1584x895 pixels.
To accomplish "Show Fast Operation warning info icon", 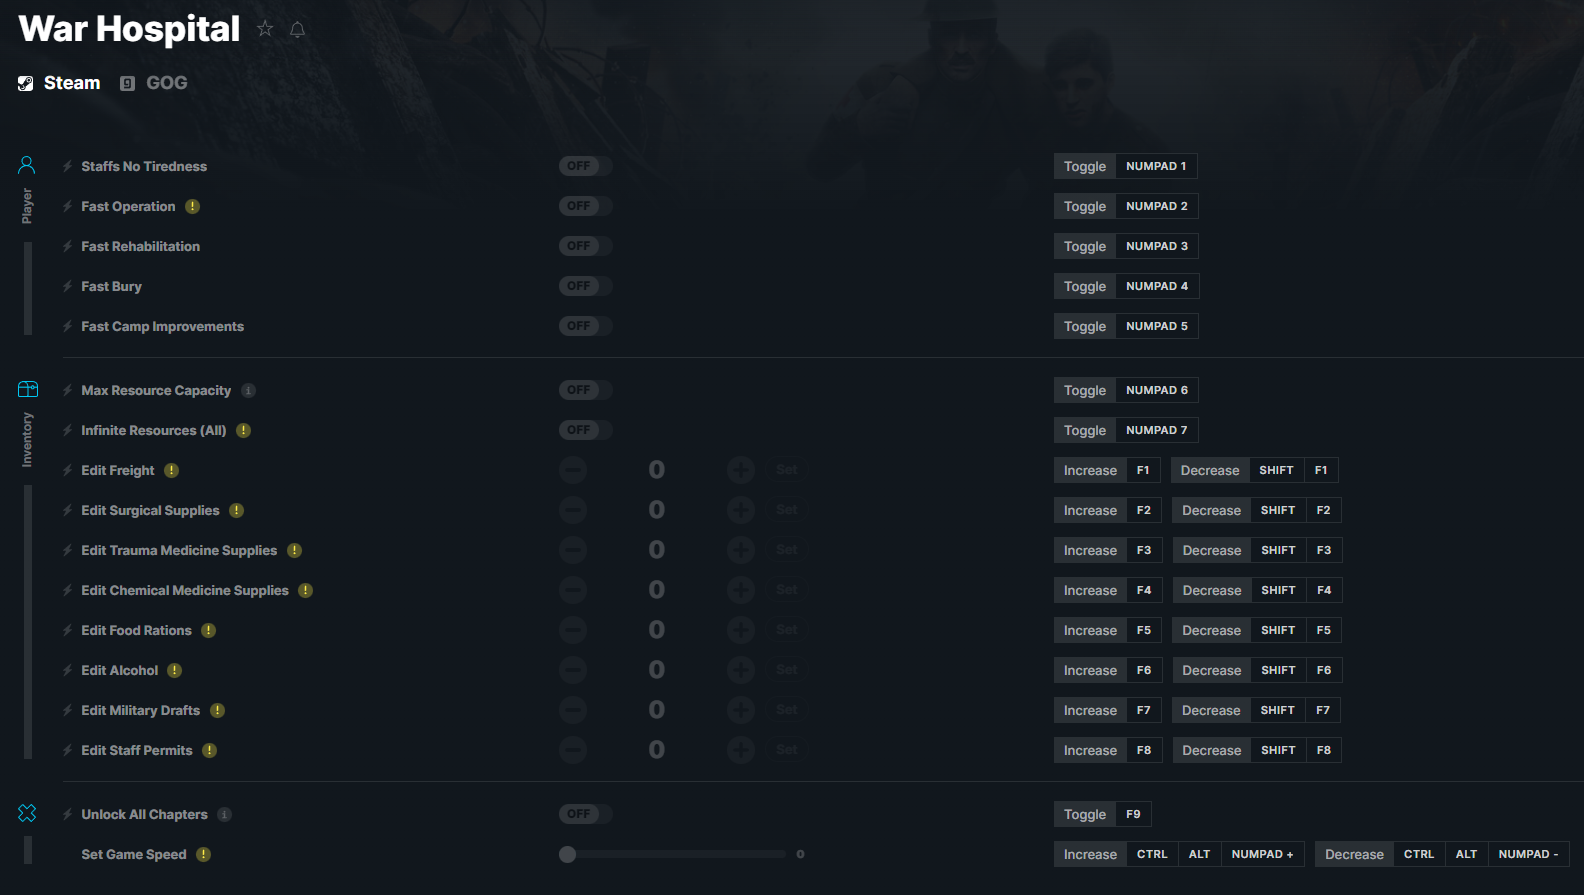I will coord(193,206).
